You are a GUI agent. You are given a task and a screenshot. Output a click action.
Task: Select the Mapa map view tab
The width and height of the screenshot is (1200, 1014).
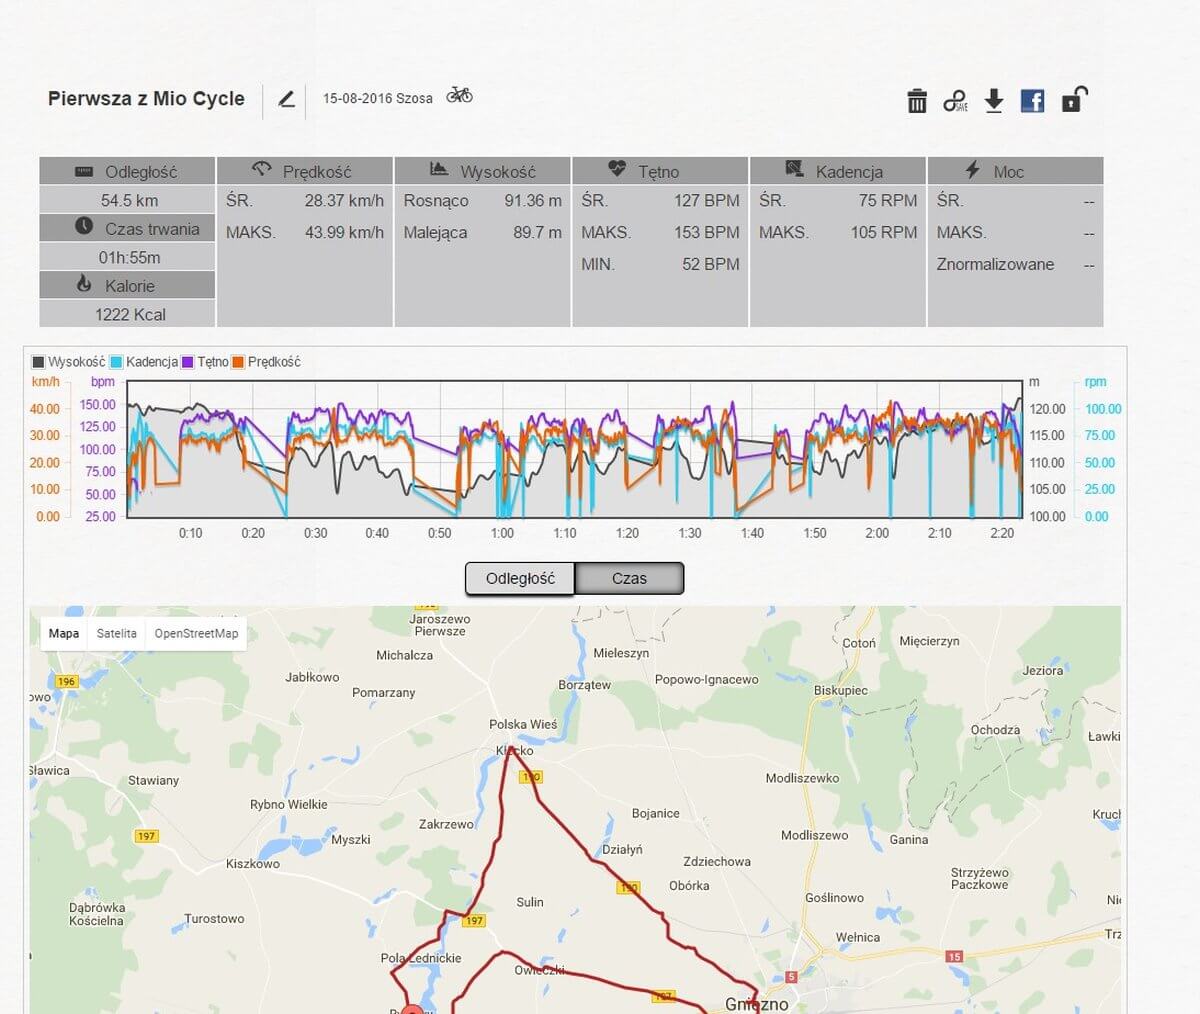tap(64, 634)
